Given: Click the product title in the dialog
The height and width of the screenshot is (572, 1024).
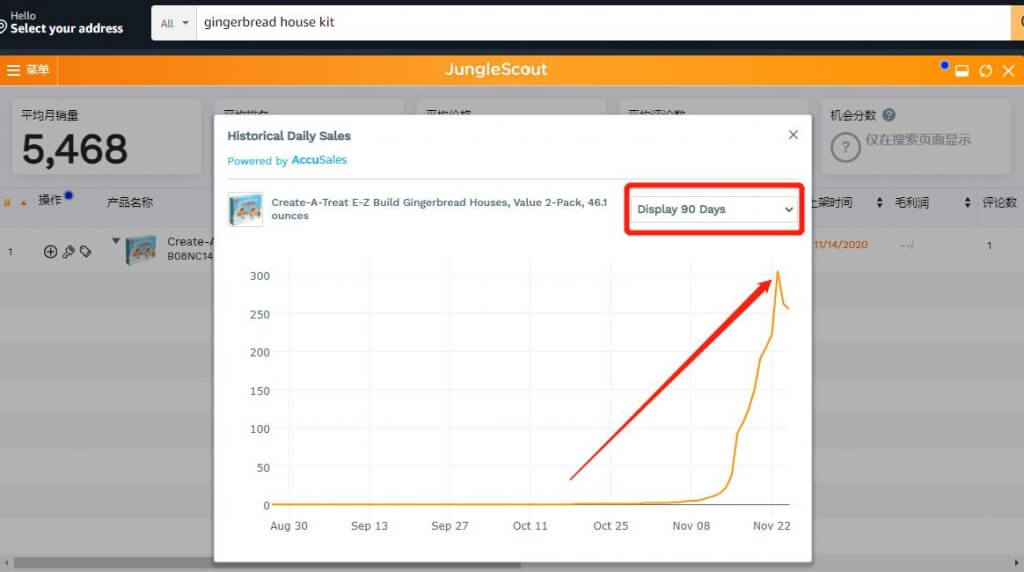Looking at the screenshot, I should click(x=439, y=209).
